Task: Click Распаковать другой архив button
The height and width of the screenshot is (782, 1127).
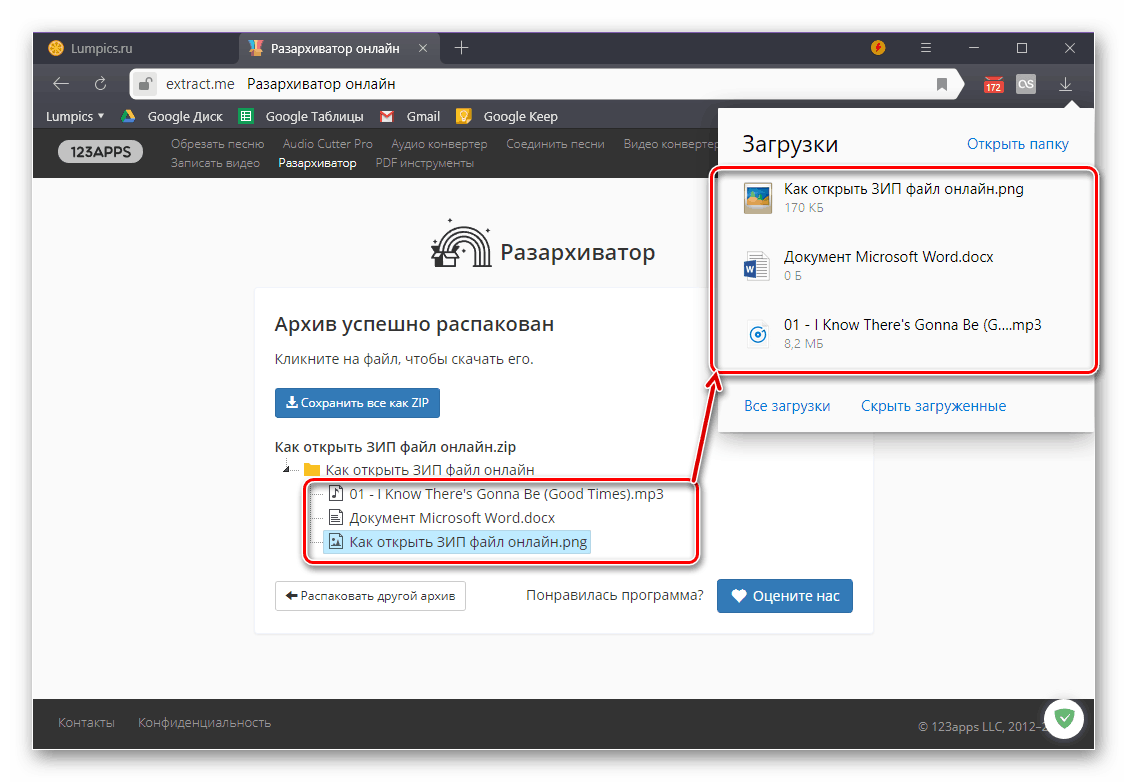Action: coord(370,596)
